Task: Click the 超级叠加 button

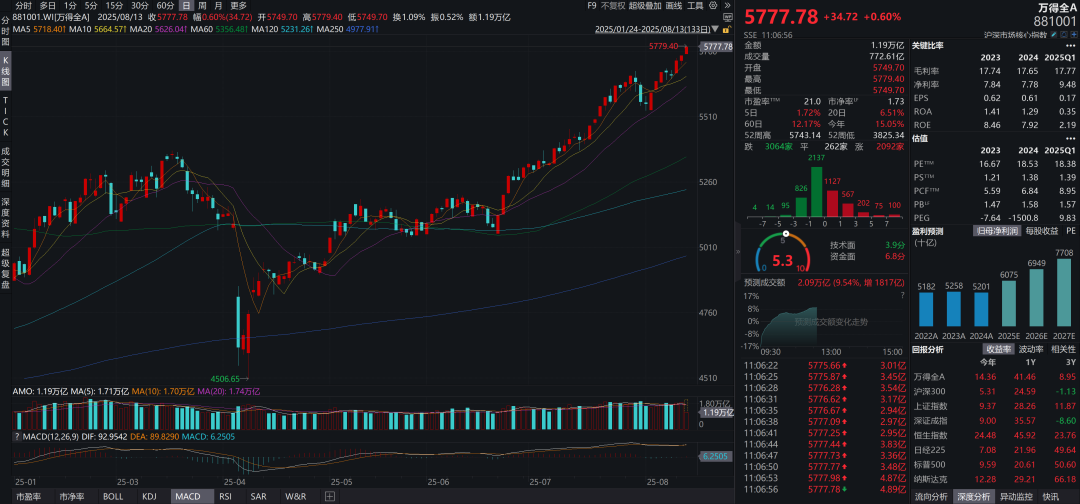Action: click(x=645, y=6)
